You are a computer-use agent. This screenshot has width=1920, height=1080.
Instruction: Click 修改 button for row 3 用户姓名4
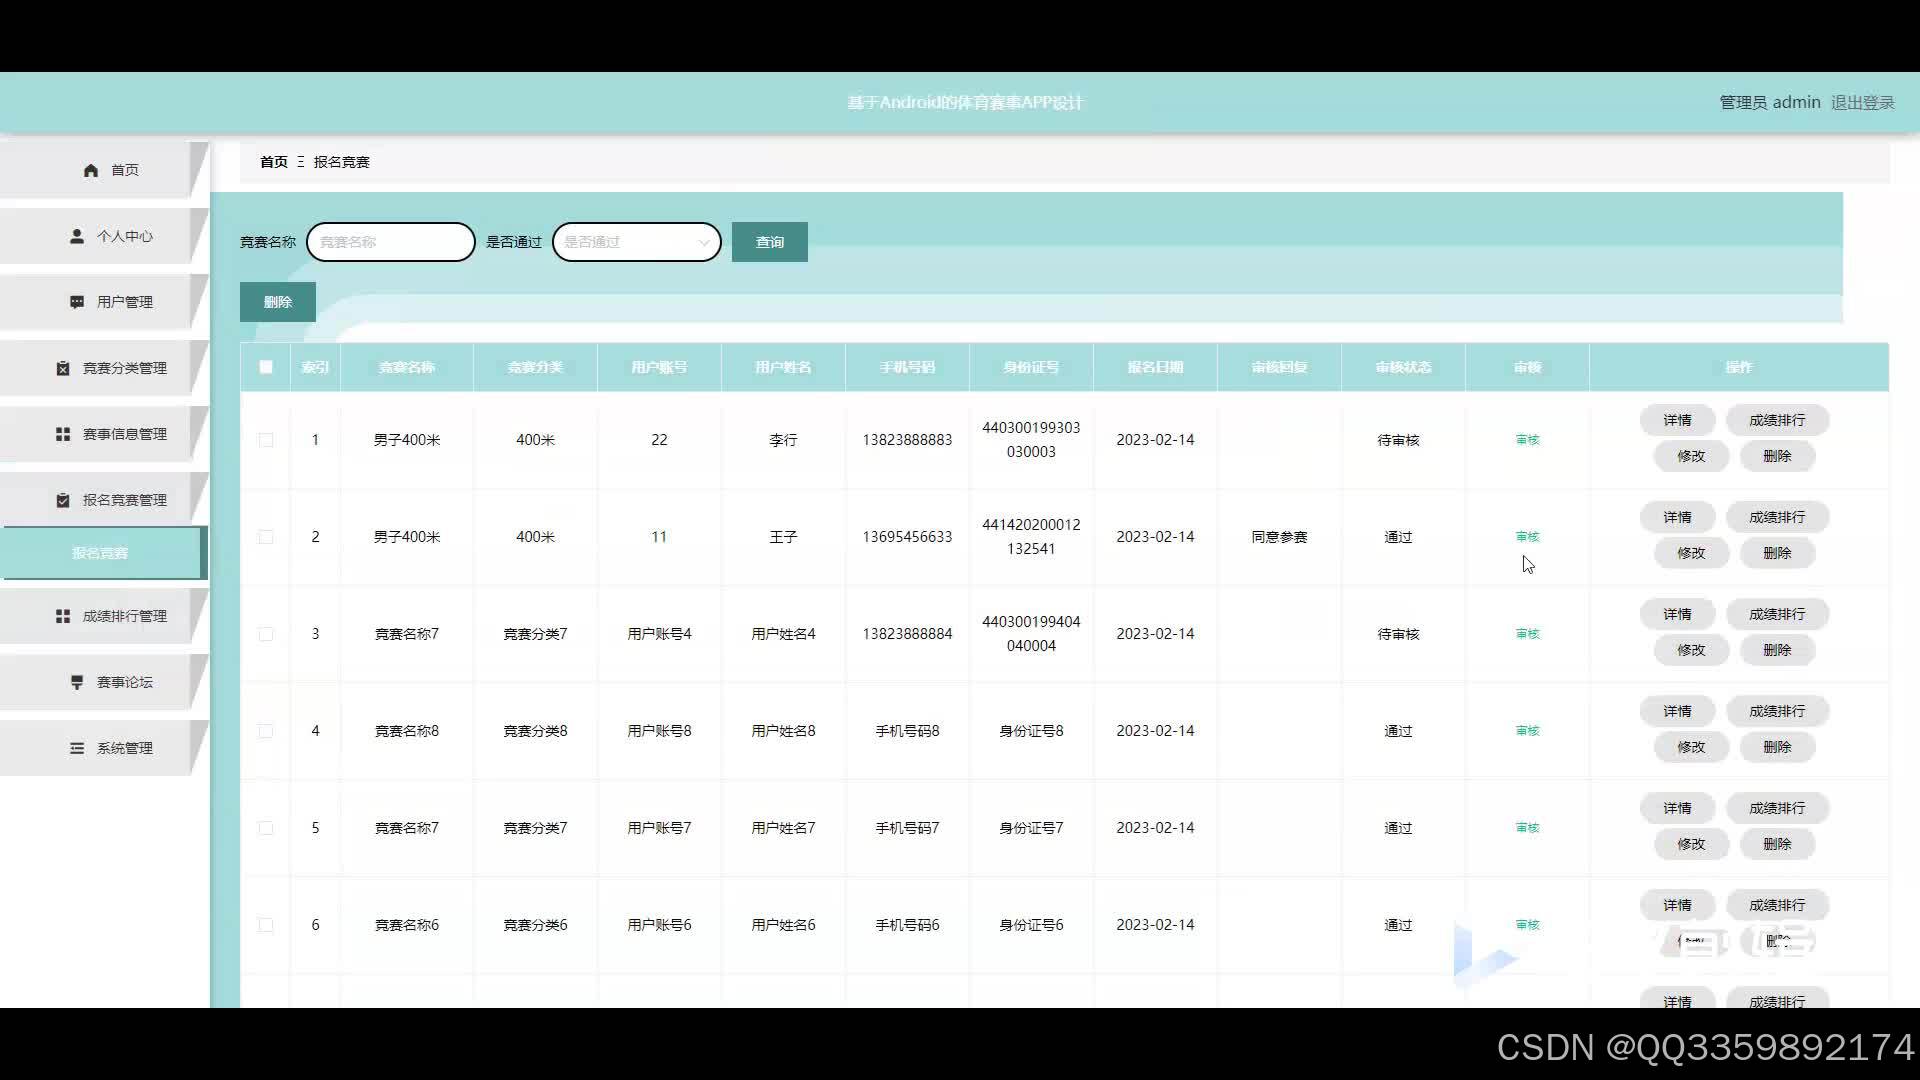(x=1691, y=650)
